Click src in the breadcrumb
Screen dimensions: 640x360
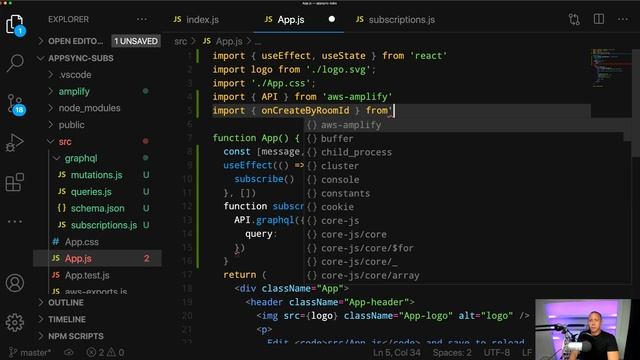tap(180, 41)
